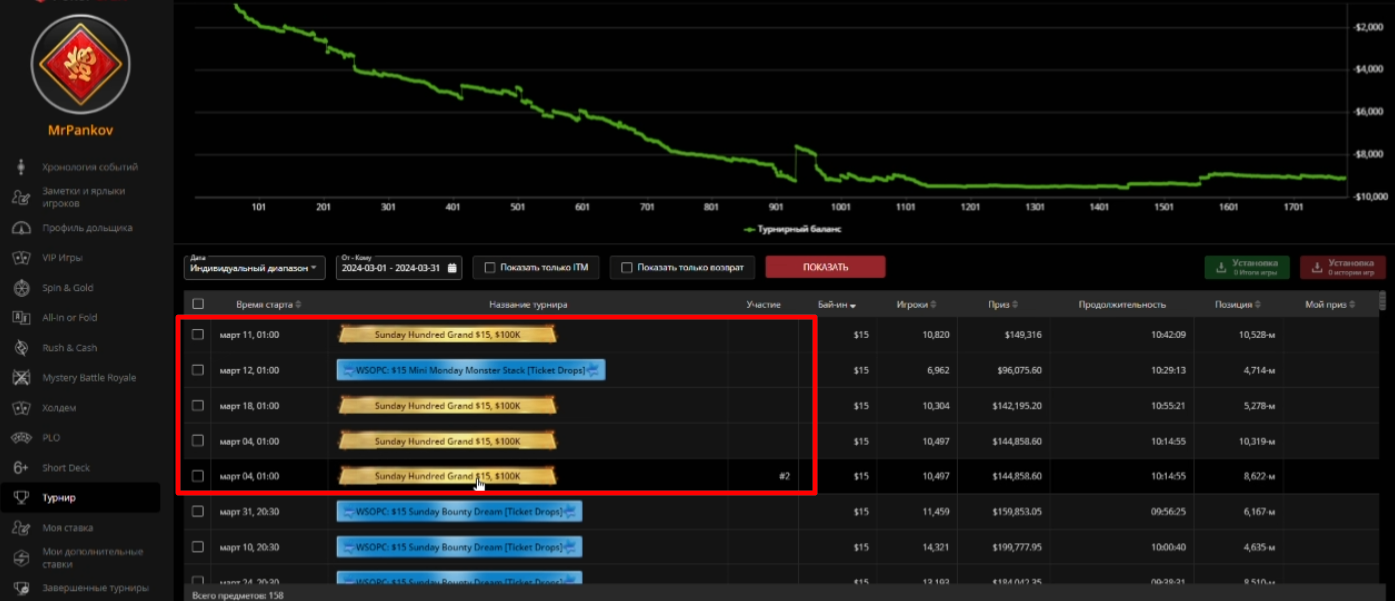This screenshot has width=1395, height=601.
Task: Click the Mystery Battle Royale crossed-swords icon
Action: (21, 377)
